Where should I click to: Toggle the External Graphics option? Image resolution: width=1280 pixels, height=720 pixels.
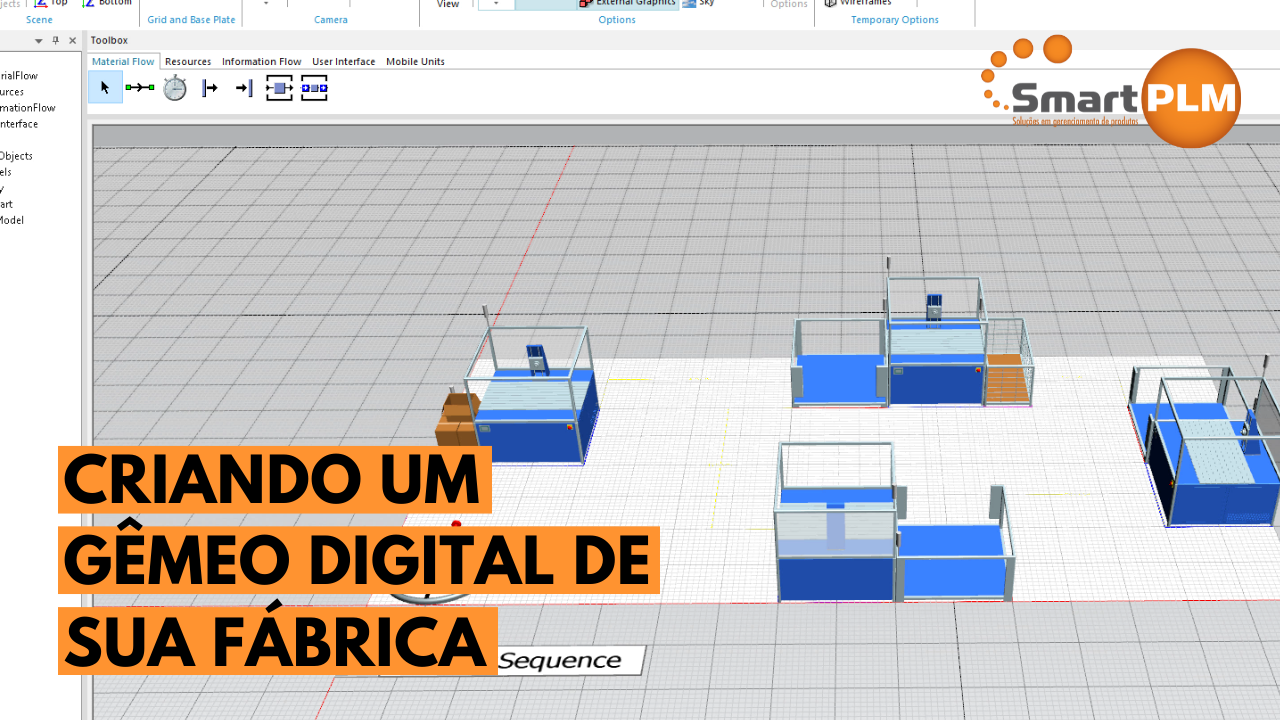tap(627, 3)
